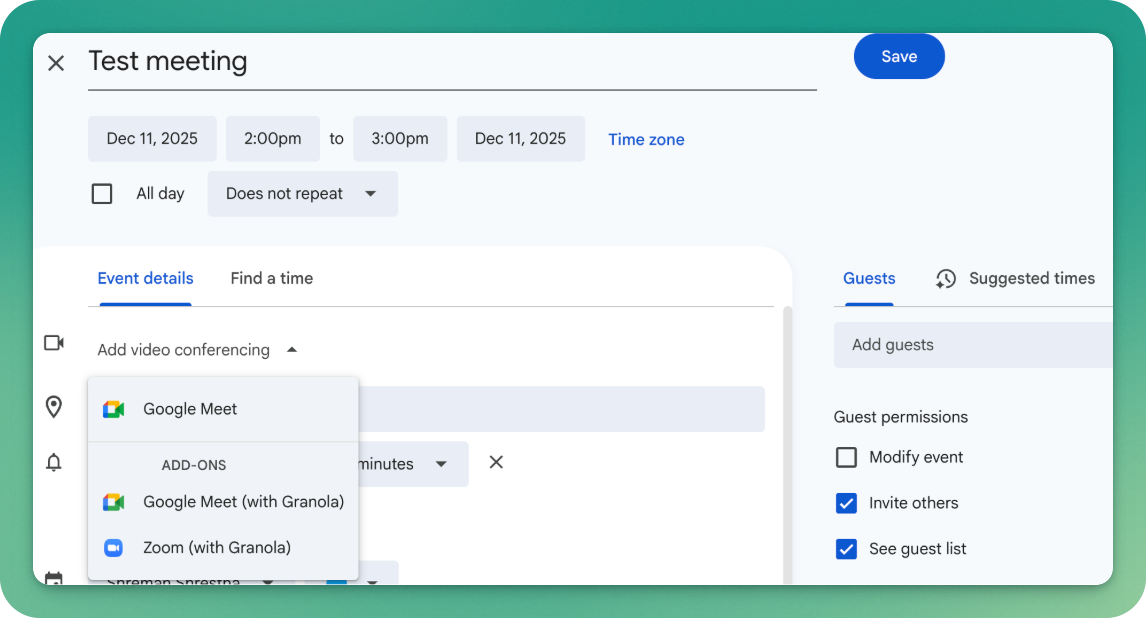This screenshot has height=618, width=1146.
Task: Click the video camera conferencing icon
Action: pyautogui.click(x=54, y=343)
